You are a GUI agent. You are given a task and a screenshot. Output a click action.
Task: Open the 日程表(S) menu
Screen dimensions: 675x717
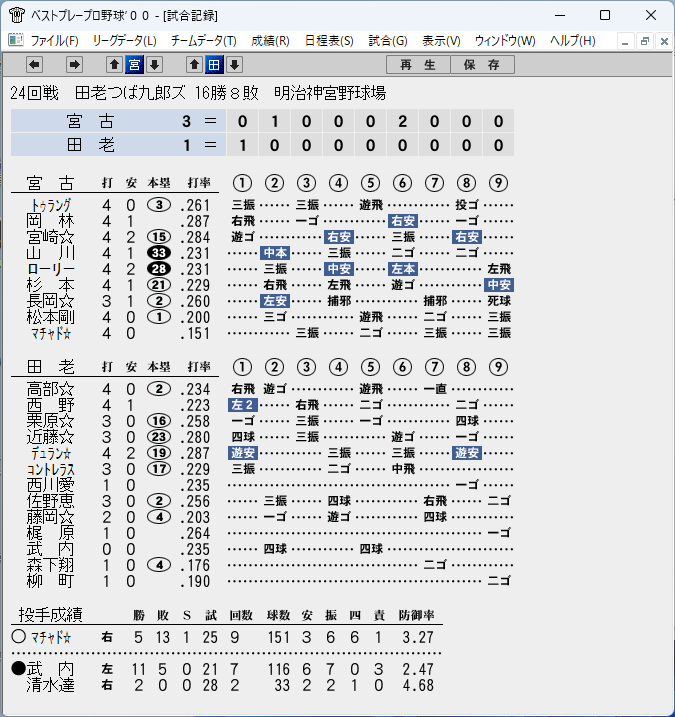click(x=329, y=41)
